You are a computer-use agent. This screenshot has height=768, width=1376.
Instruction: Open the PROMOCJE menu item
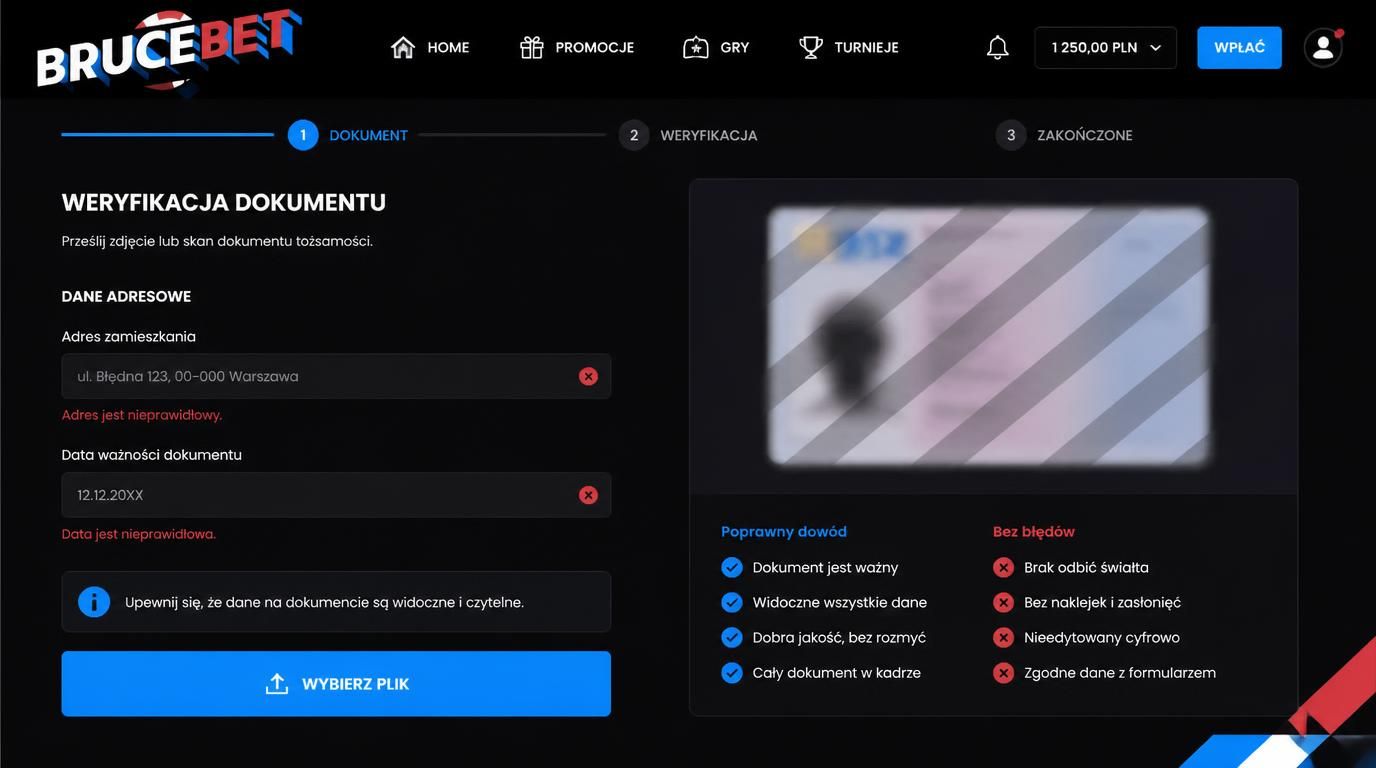click(x=577, y=47)
